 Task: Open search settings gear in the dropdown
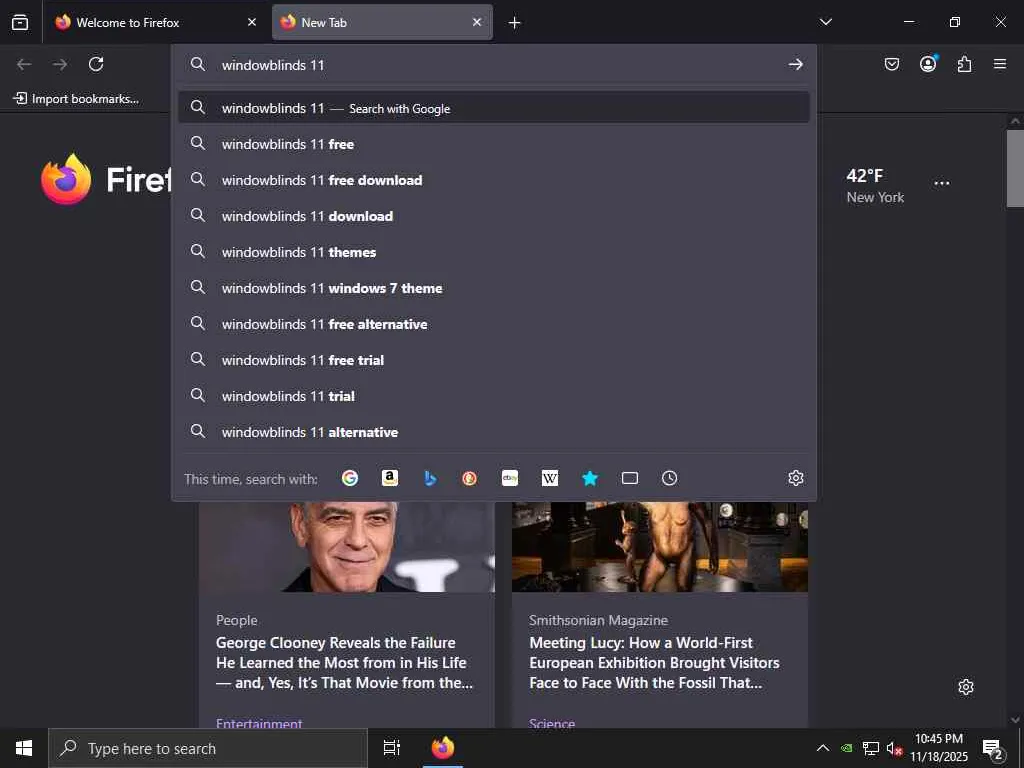click(x=795, y=478)
